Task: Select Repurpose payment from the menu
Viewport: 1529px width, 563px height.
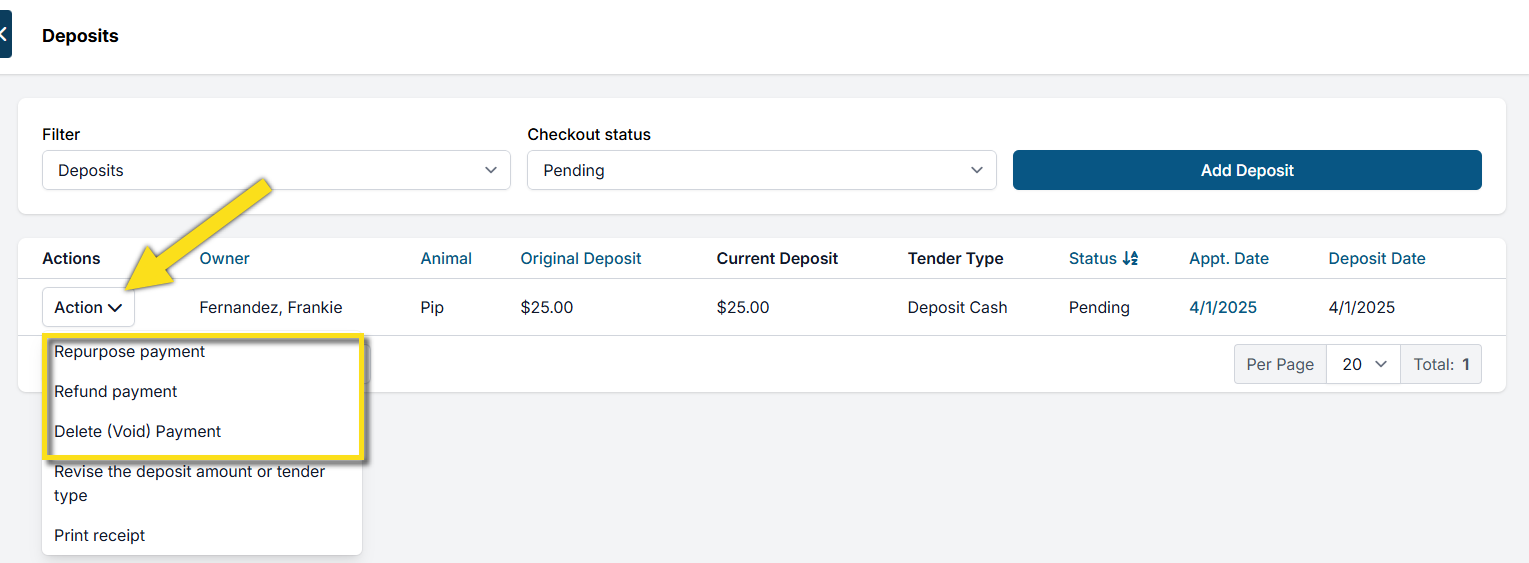Action: pyautogui.click(x=130, y=352)
